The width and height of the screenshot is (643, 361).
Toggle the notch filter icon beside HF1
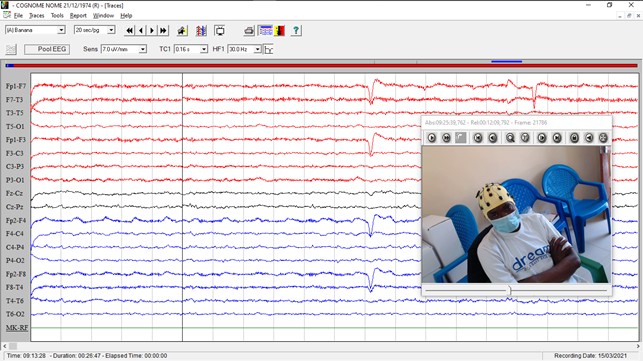click(x=269, y=50)
